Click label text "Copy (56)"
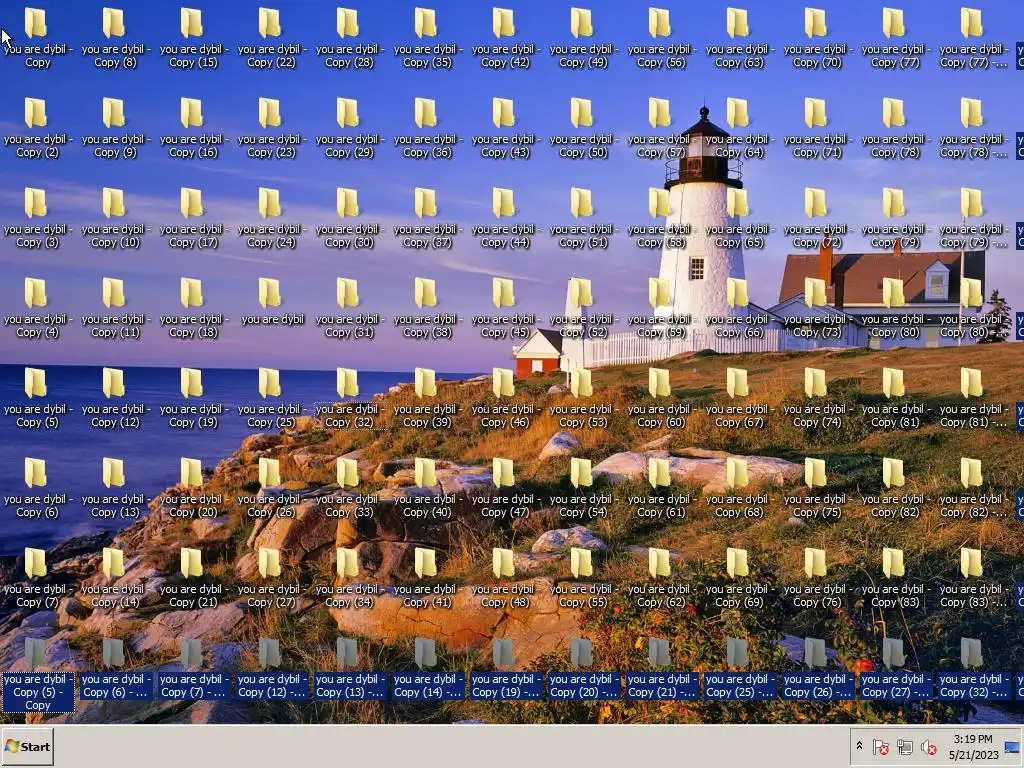 [x=661, y=63]
